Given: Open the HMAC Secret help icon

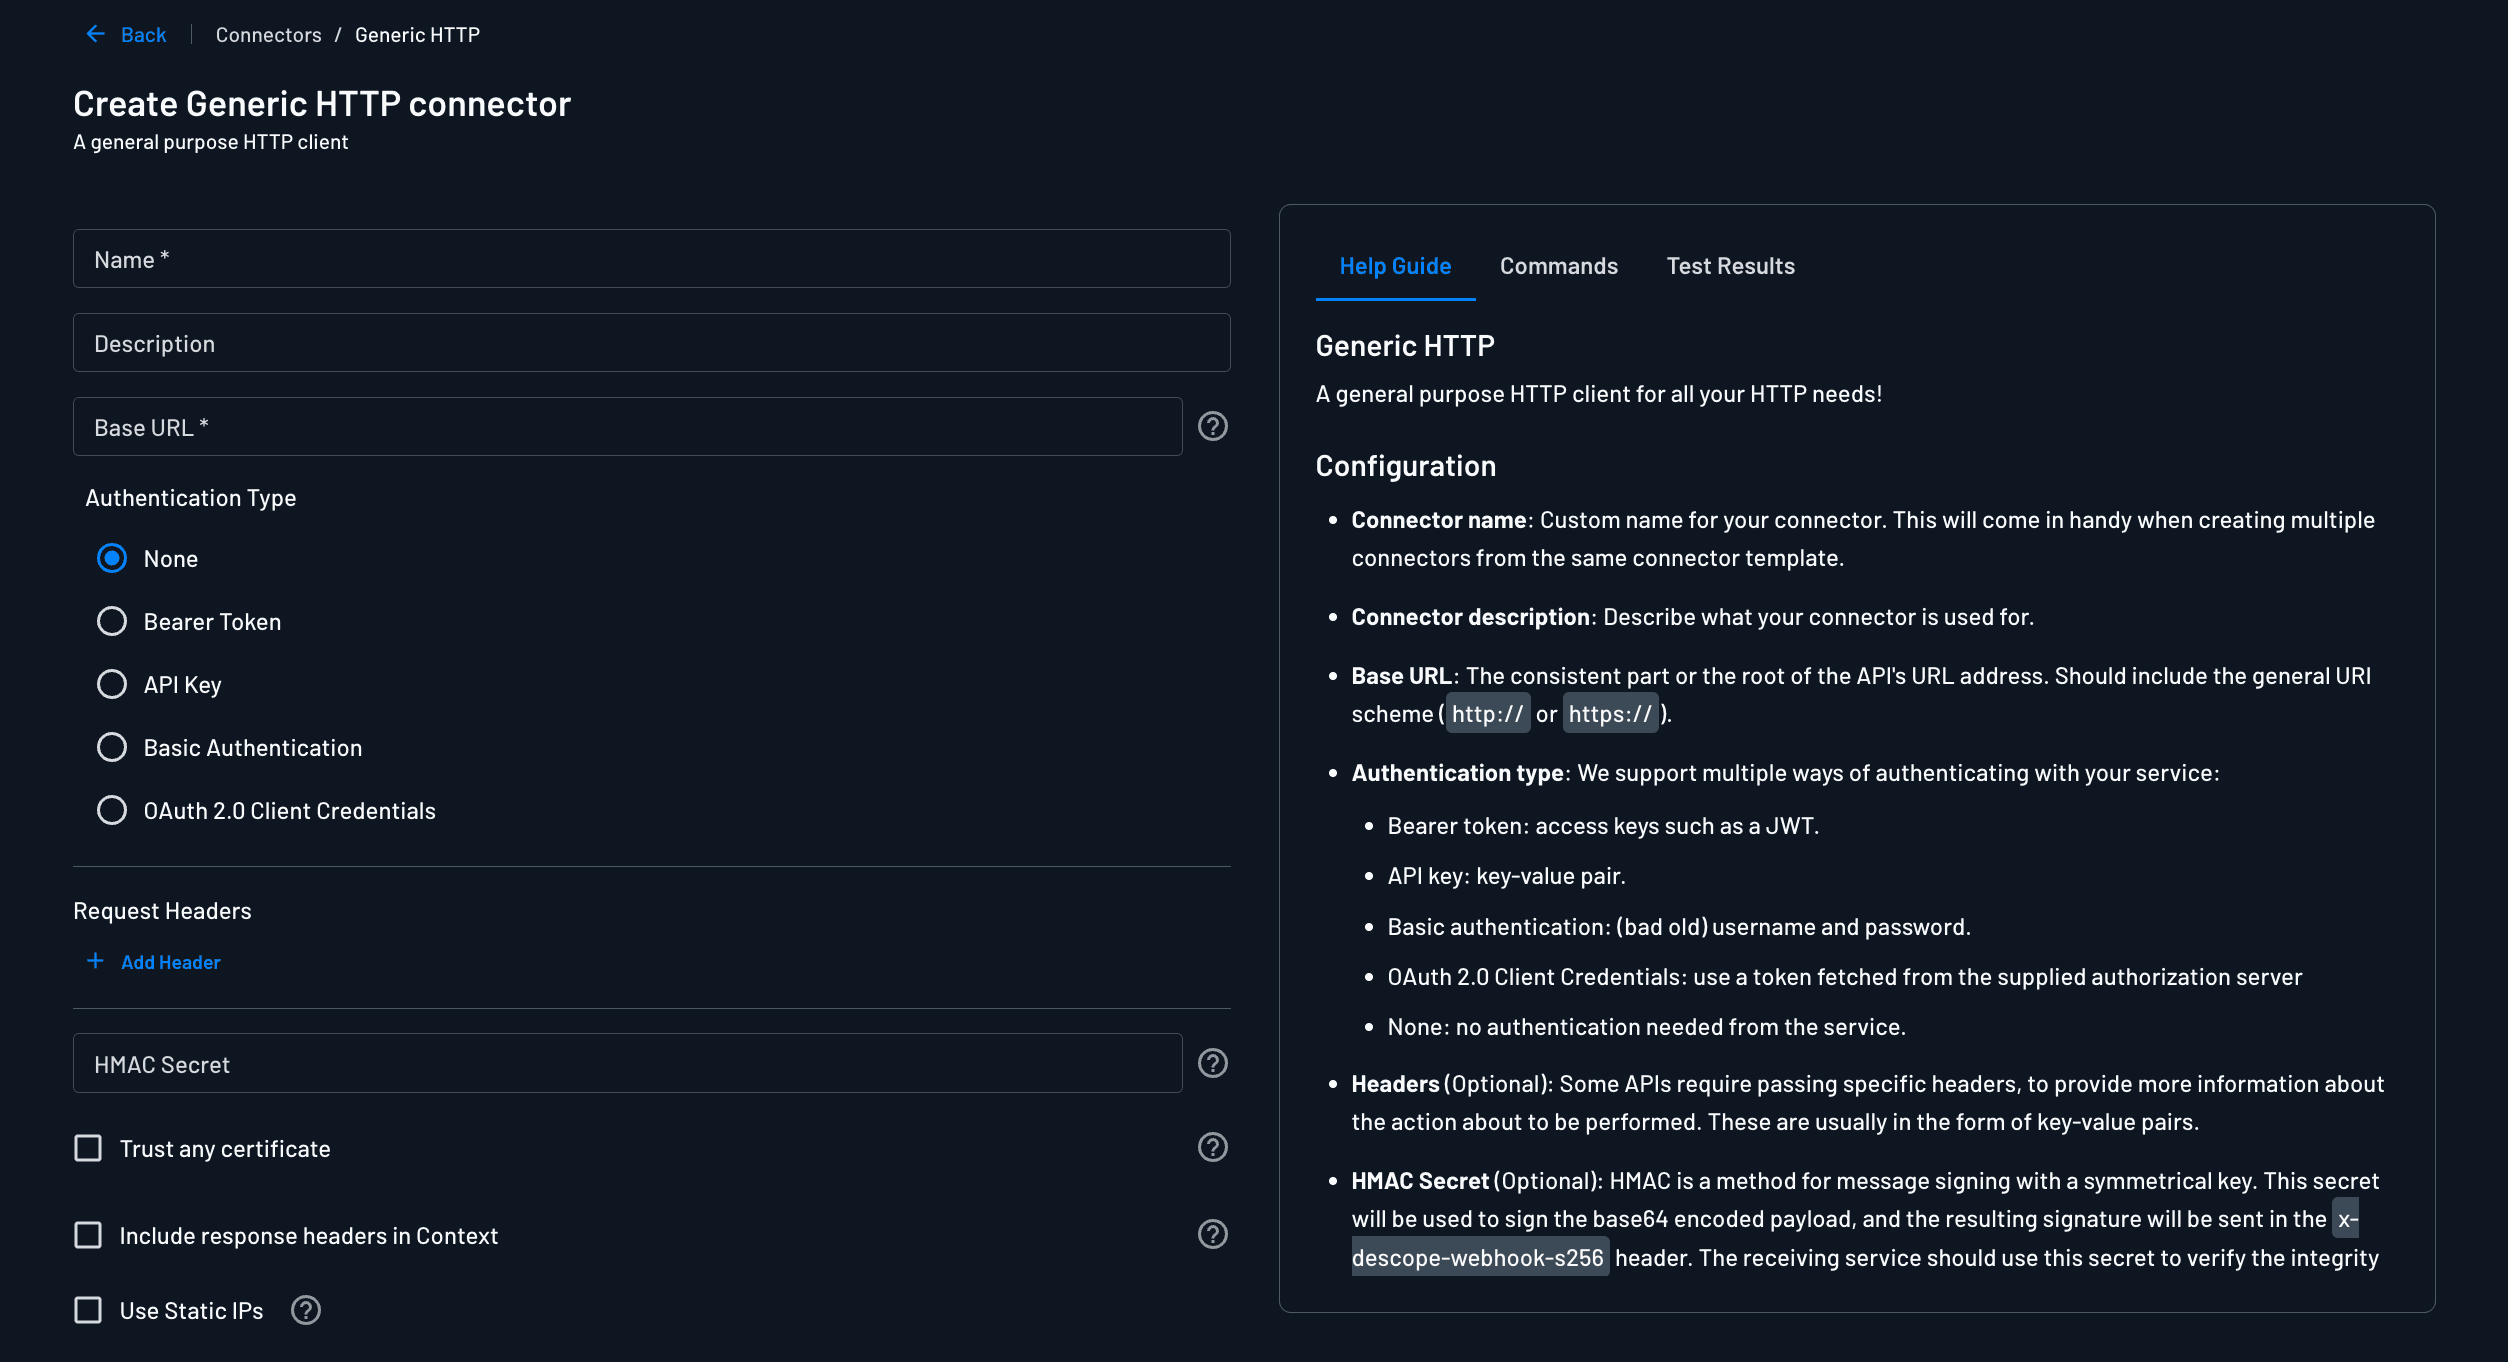Looking at the screenshot, I should tap(1212, 1063).
